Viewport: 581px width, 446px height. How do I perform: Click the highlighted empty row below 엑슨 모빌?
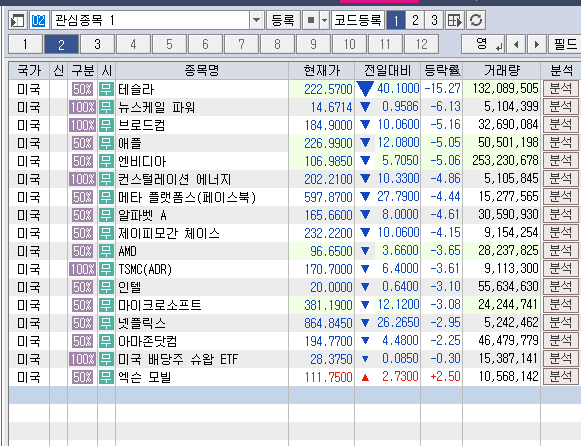pos(295,395)
